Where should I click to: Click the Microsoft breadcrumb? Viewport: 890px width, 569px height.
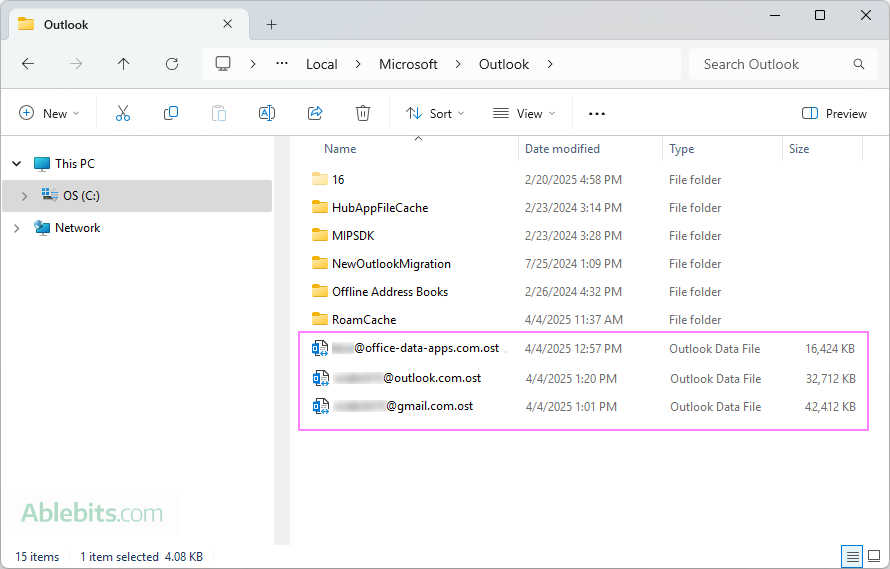[408, 64]
